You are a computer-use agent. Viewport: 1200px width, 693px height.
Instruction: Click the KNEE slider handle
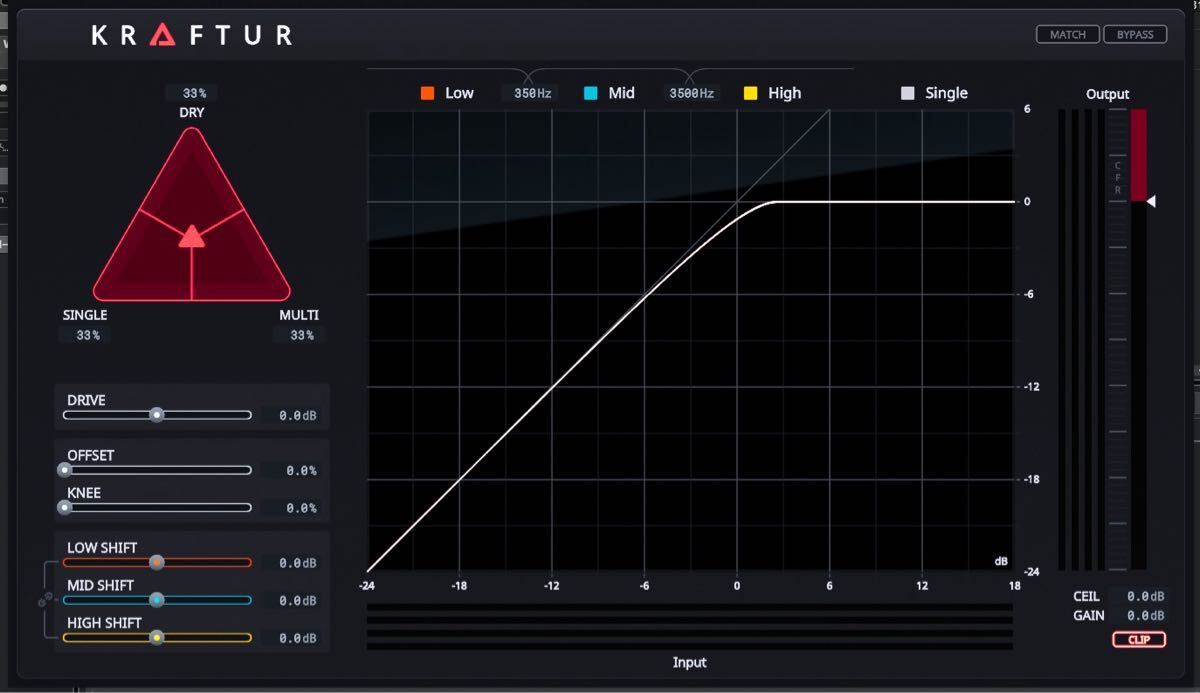pos(65,508)
